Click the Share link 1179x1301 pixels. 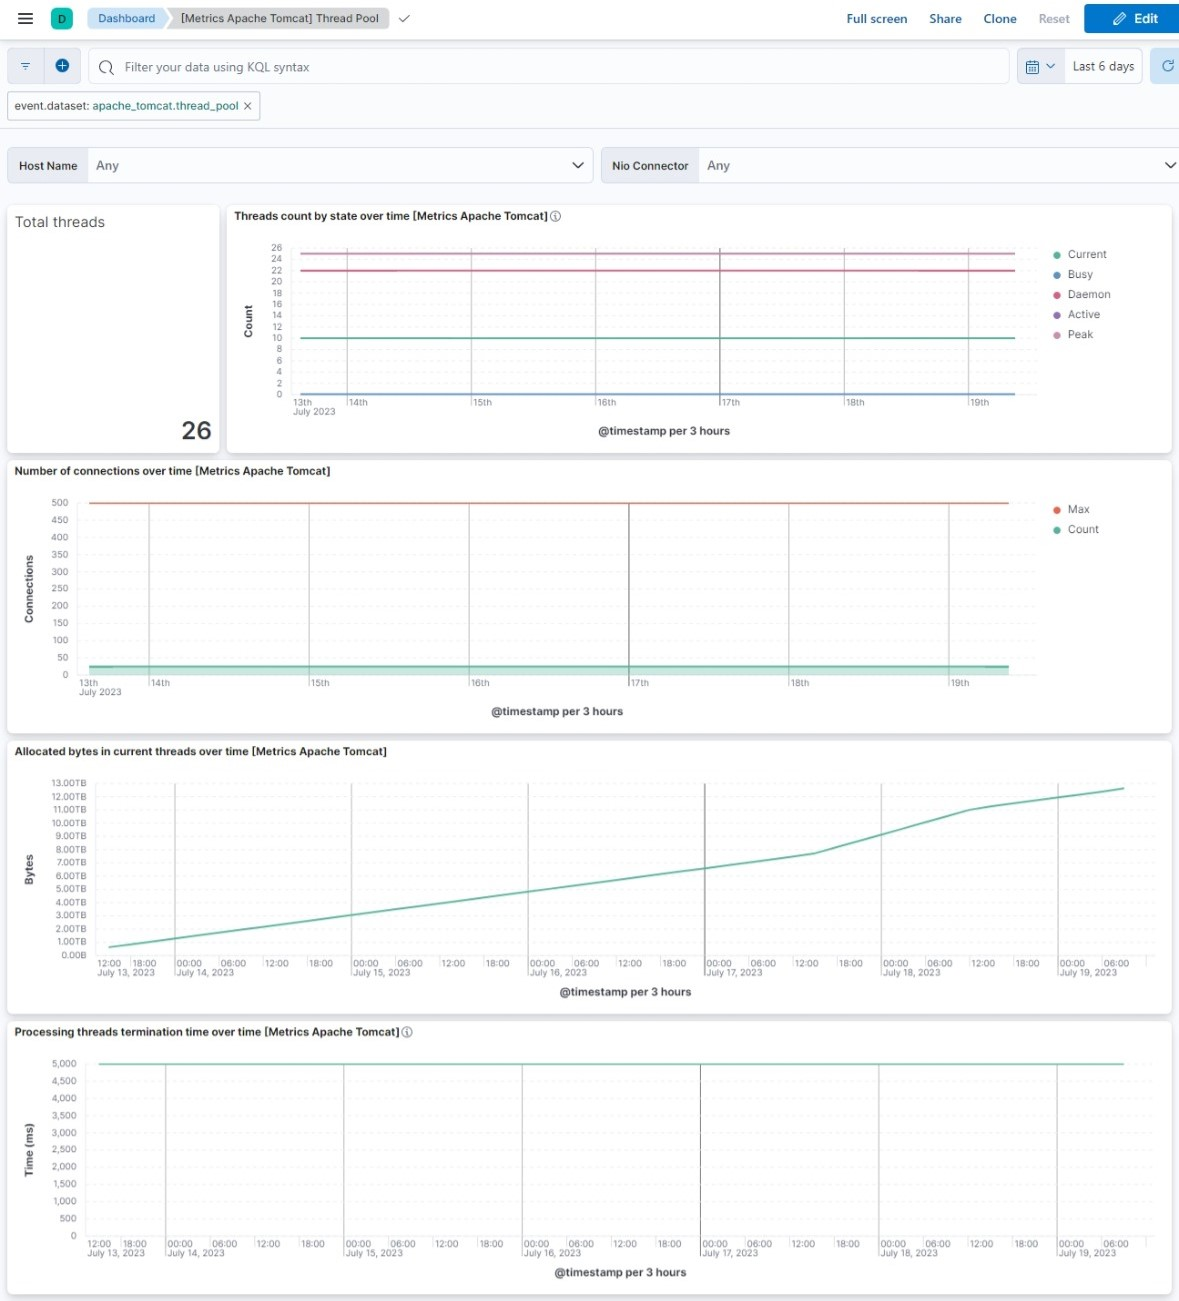tap(945, 18)
